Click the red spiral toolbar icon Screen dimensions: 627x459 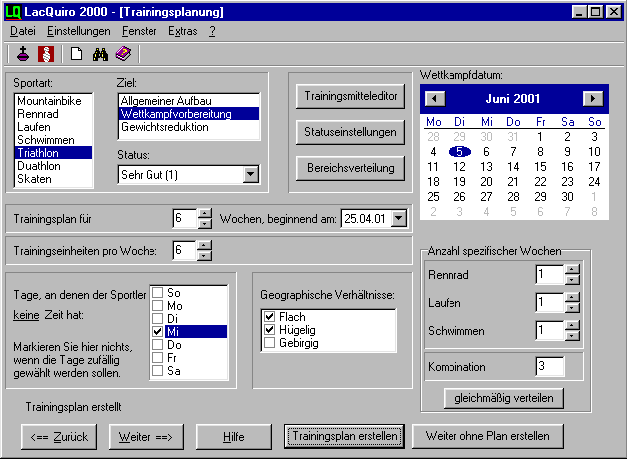[x=44, y=54]
